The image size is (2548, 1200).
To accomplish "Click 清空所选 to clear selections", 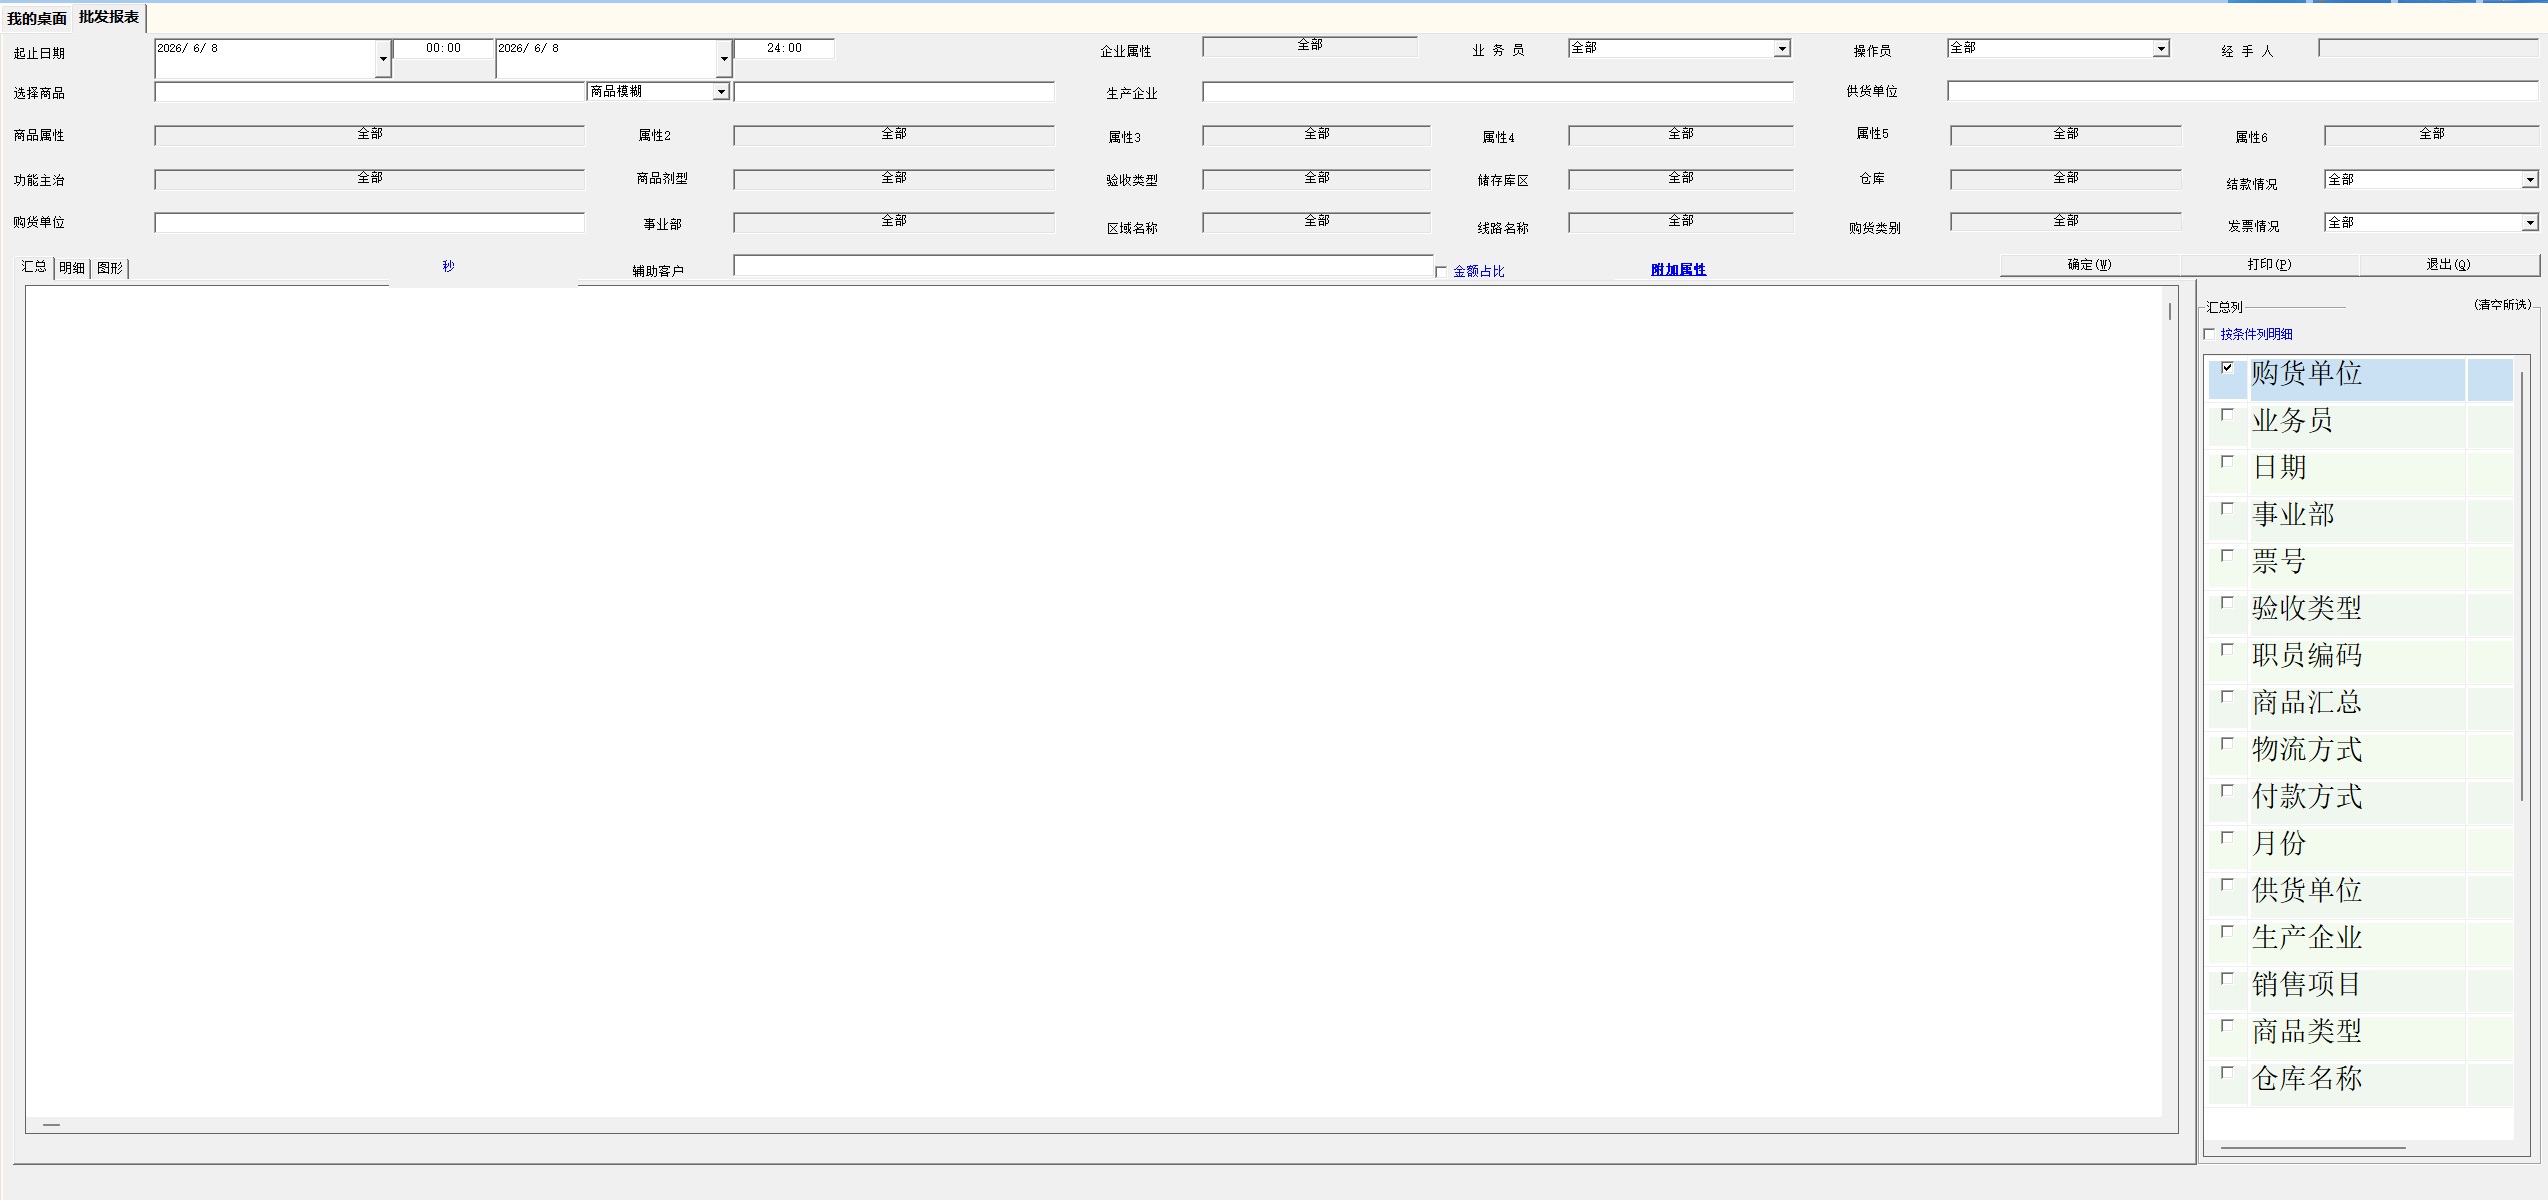I will (2503, 305).
